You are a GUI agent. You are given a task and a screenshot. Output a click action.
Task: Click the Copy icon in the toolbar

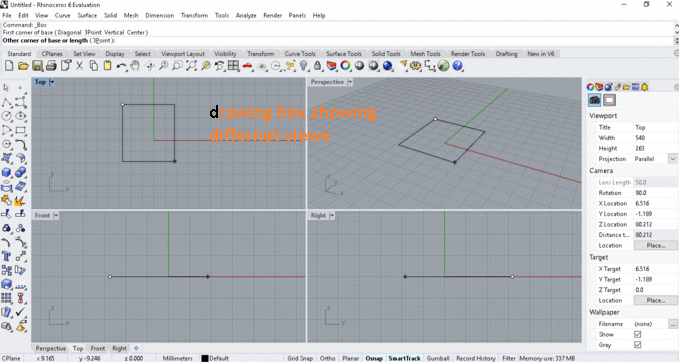click(93, 65)
